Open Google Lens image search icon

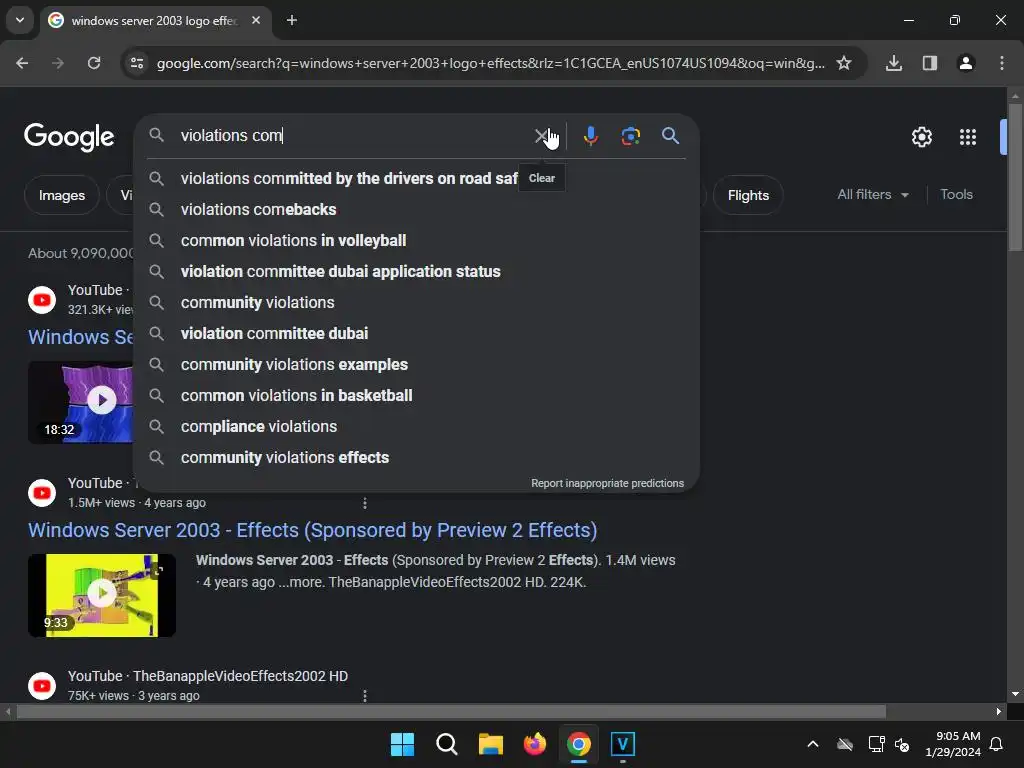630,136
